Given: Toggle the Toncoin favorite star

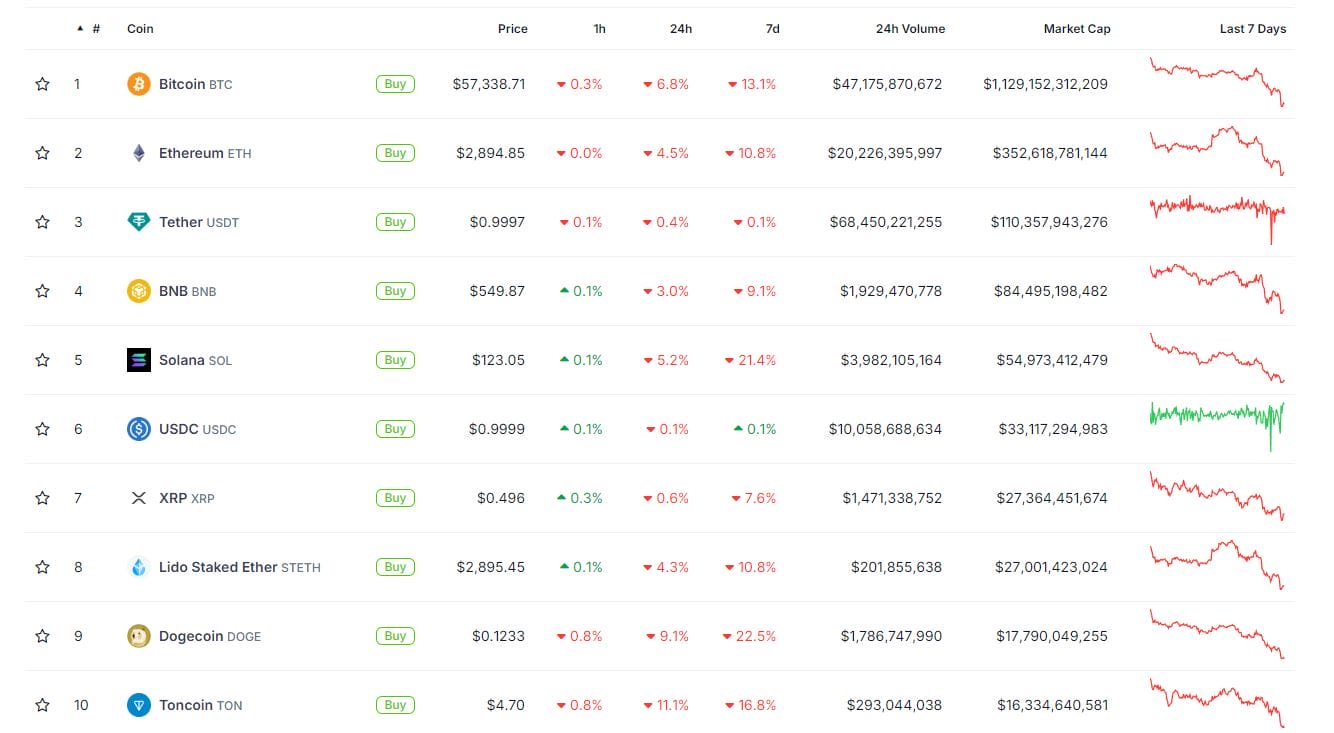Looking at the screenshot, I should coord(42,705).
